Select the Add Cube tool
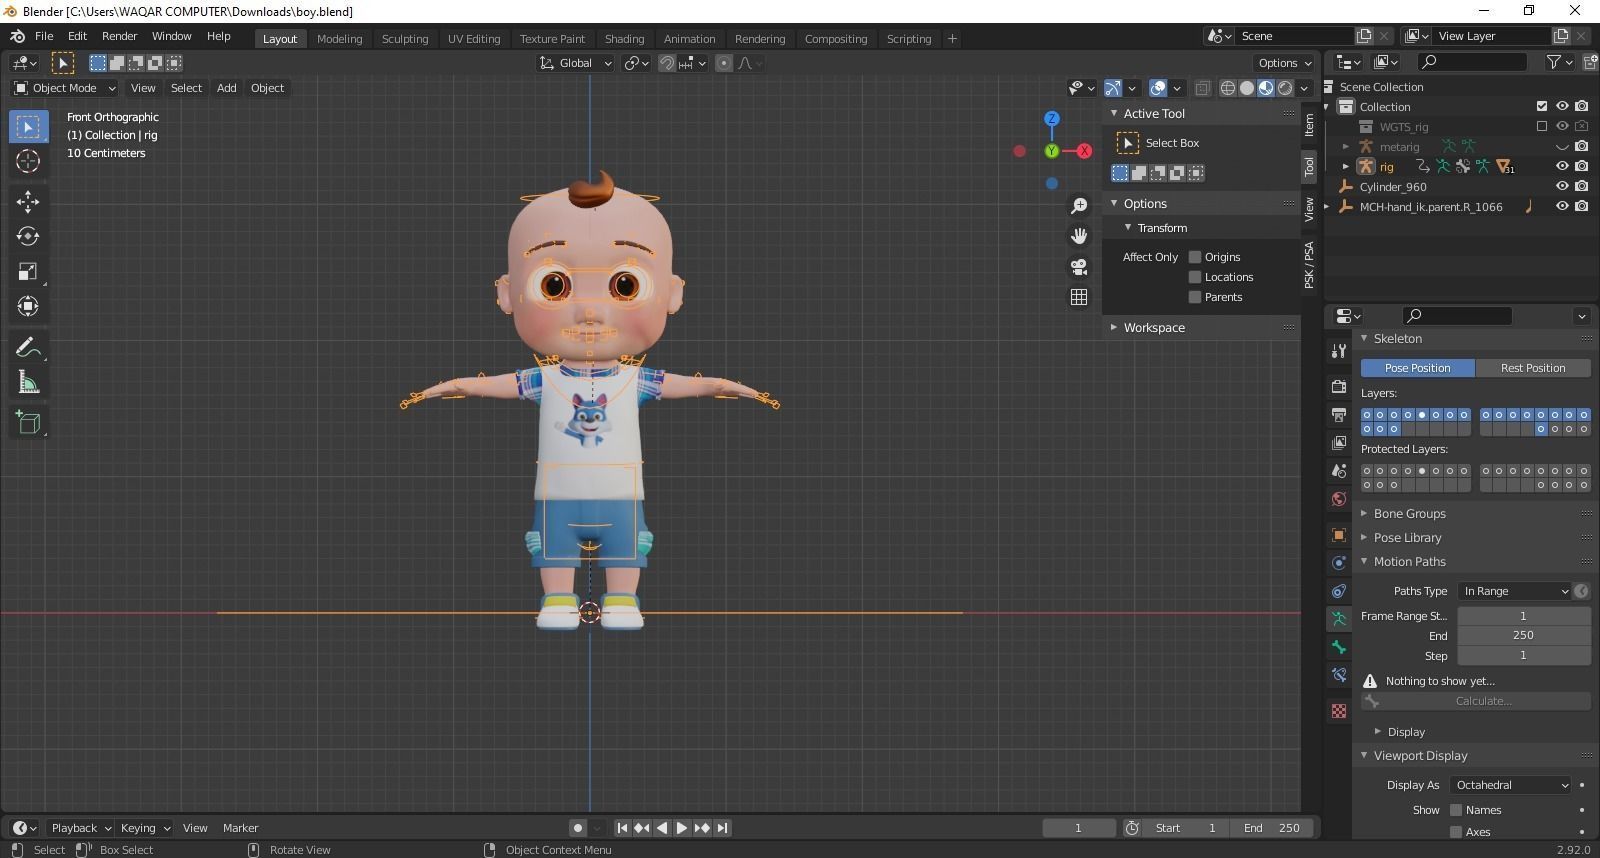Viewport: 1600px width, 858px height. pos(28,422)
